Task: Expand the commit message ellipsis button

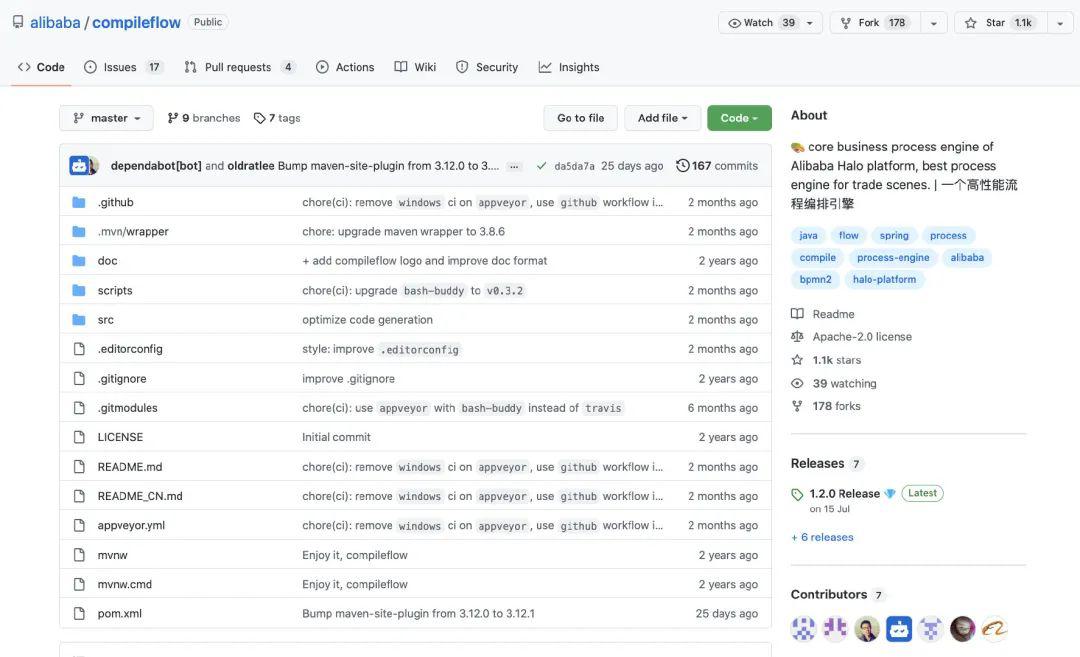Action: click(514, 166)
